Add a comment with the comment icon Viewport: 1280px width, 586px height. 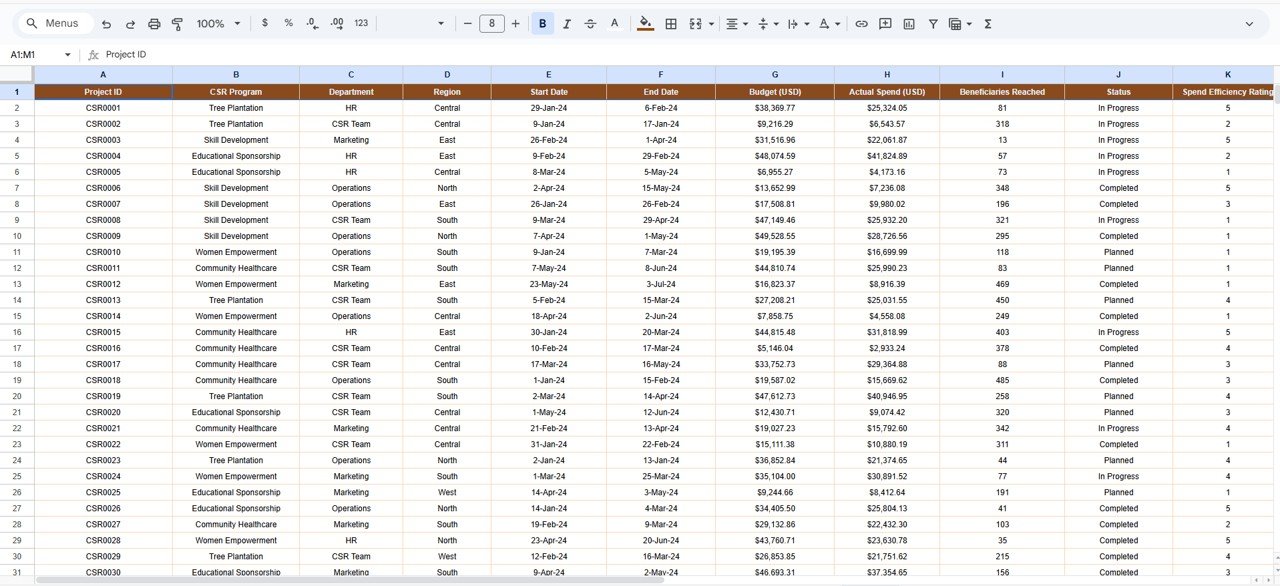tap(885, 23)
